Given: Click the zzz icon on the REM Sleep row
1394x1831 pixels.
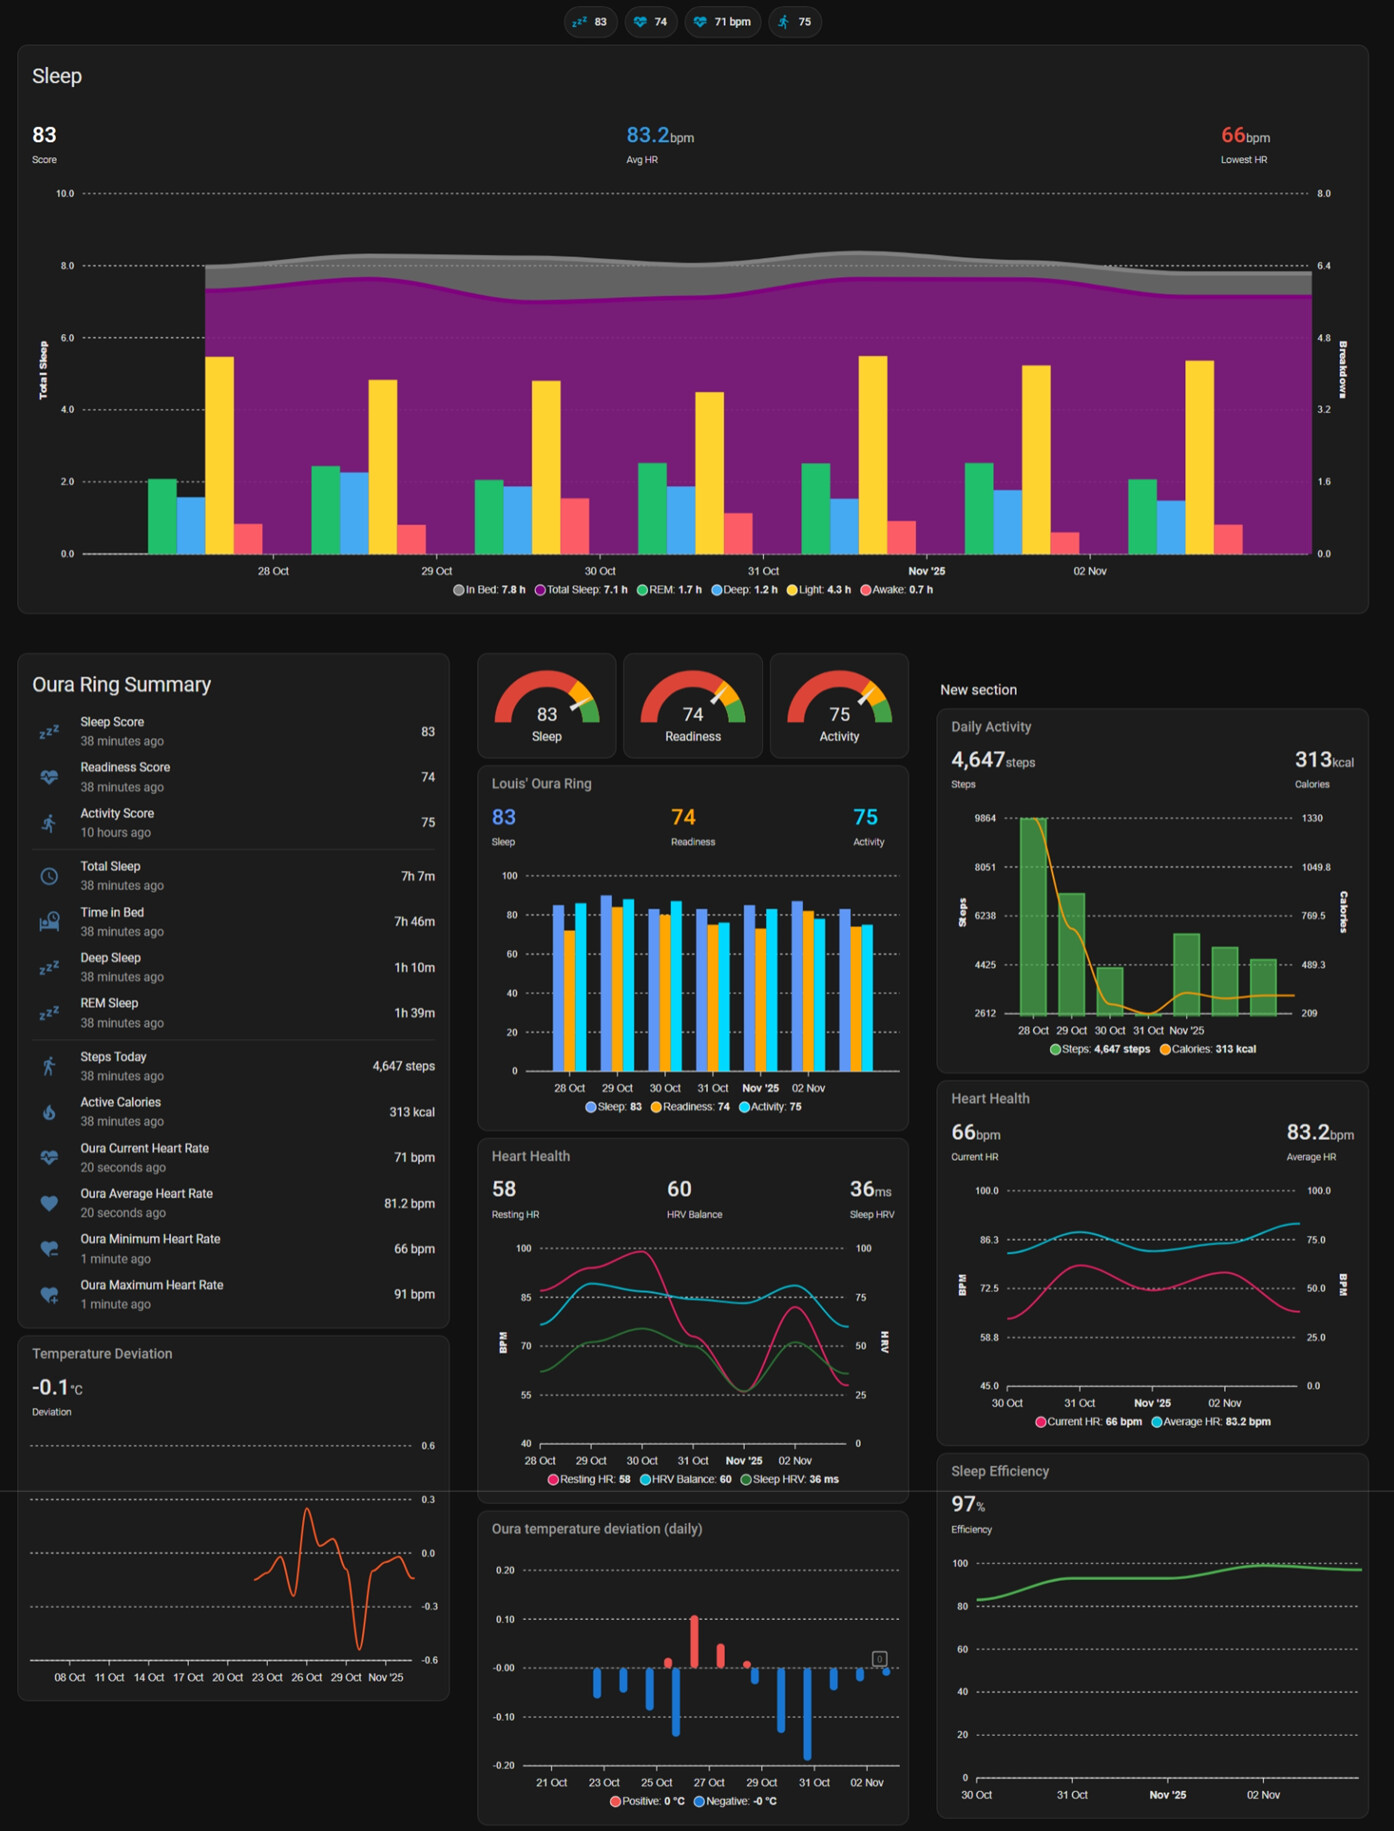Looking at the screenshot, I should [49, 1013].
